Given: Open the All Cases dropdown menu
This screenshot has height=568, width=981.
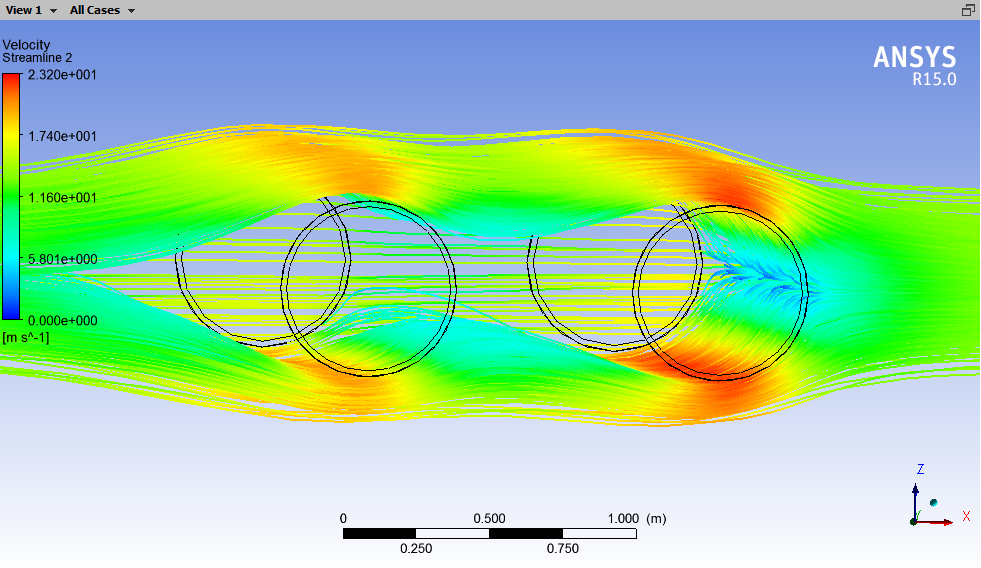Looking at the screenshot, I should tap(102, 10).
